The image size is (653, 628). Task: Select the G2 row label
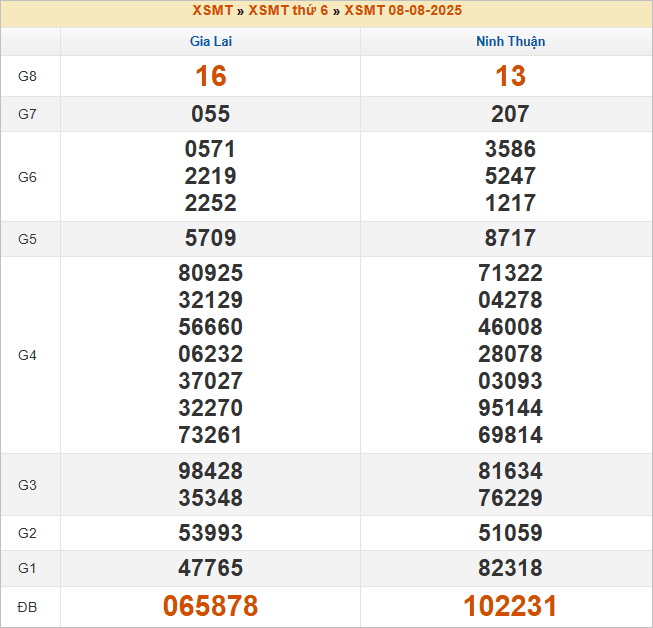tap(27, 533)
